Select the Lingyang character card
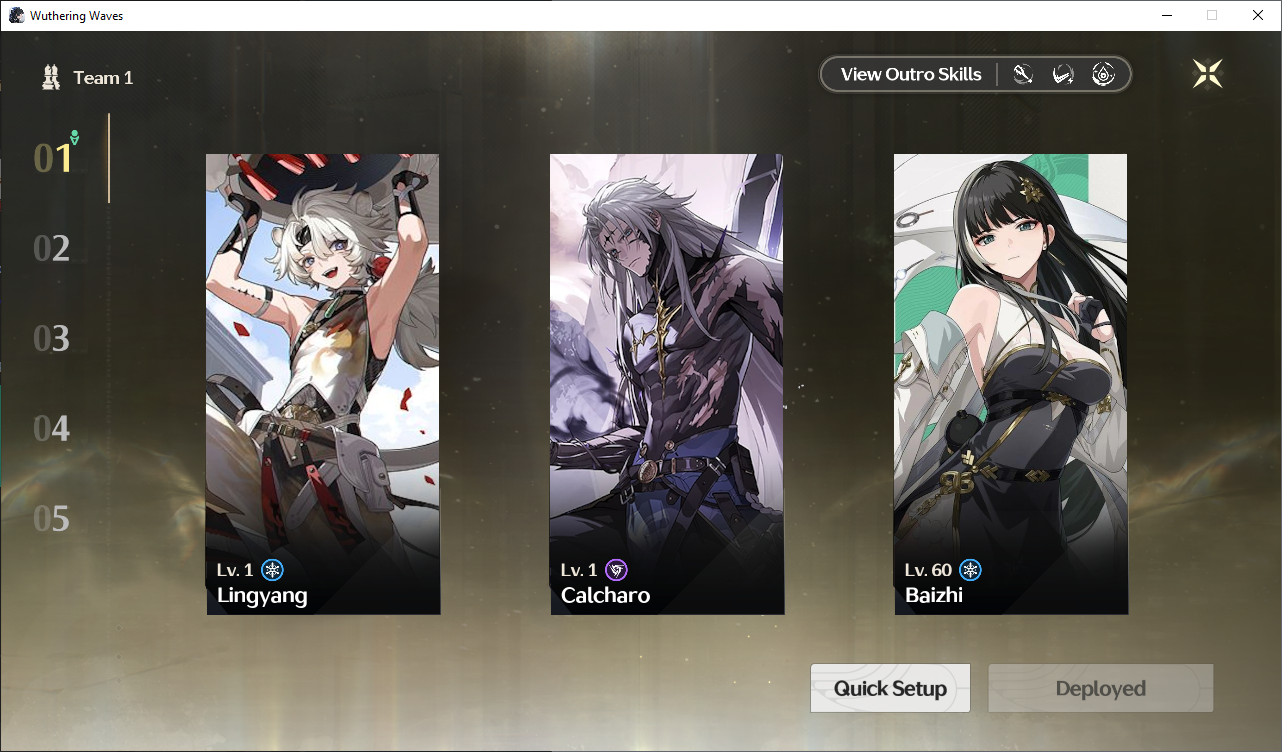Screen dimensions: 1288x752 (323, 384)
